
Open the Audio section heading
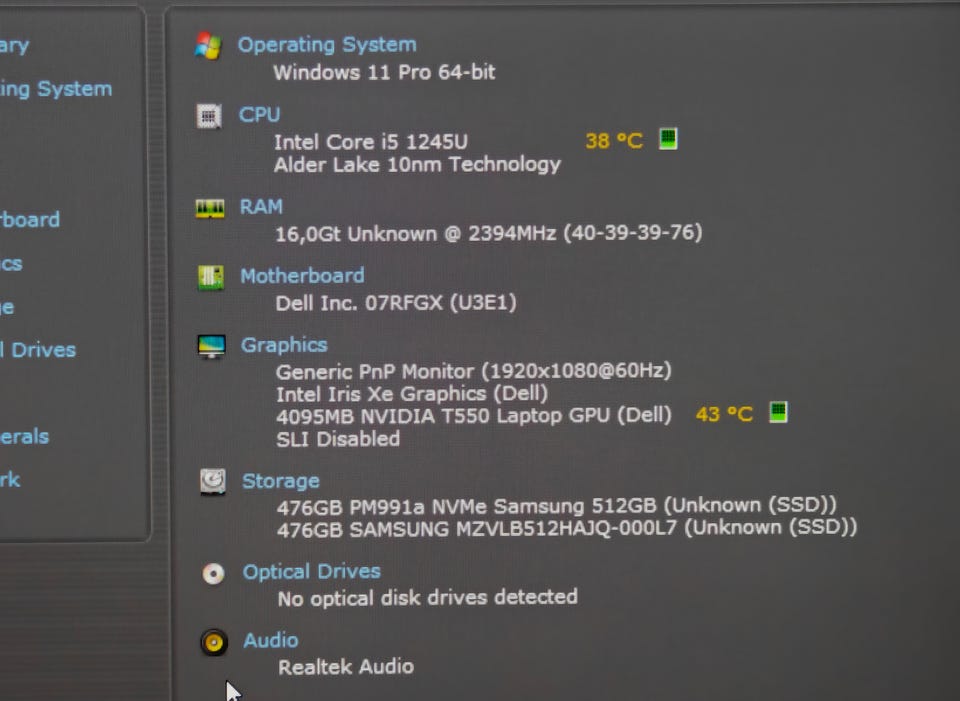[x=271, y=640]
